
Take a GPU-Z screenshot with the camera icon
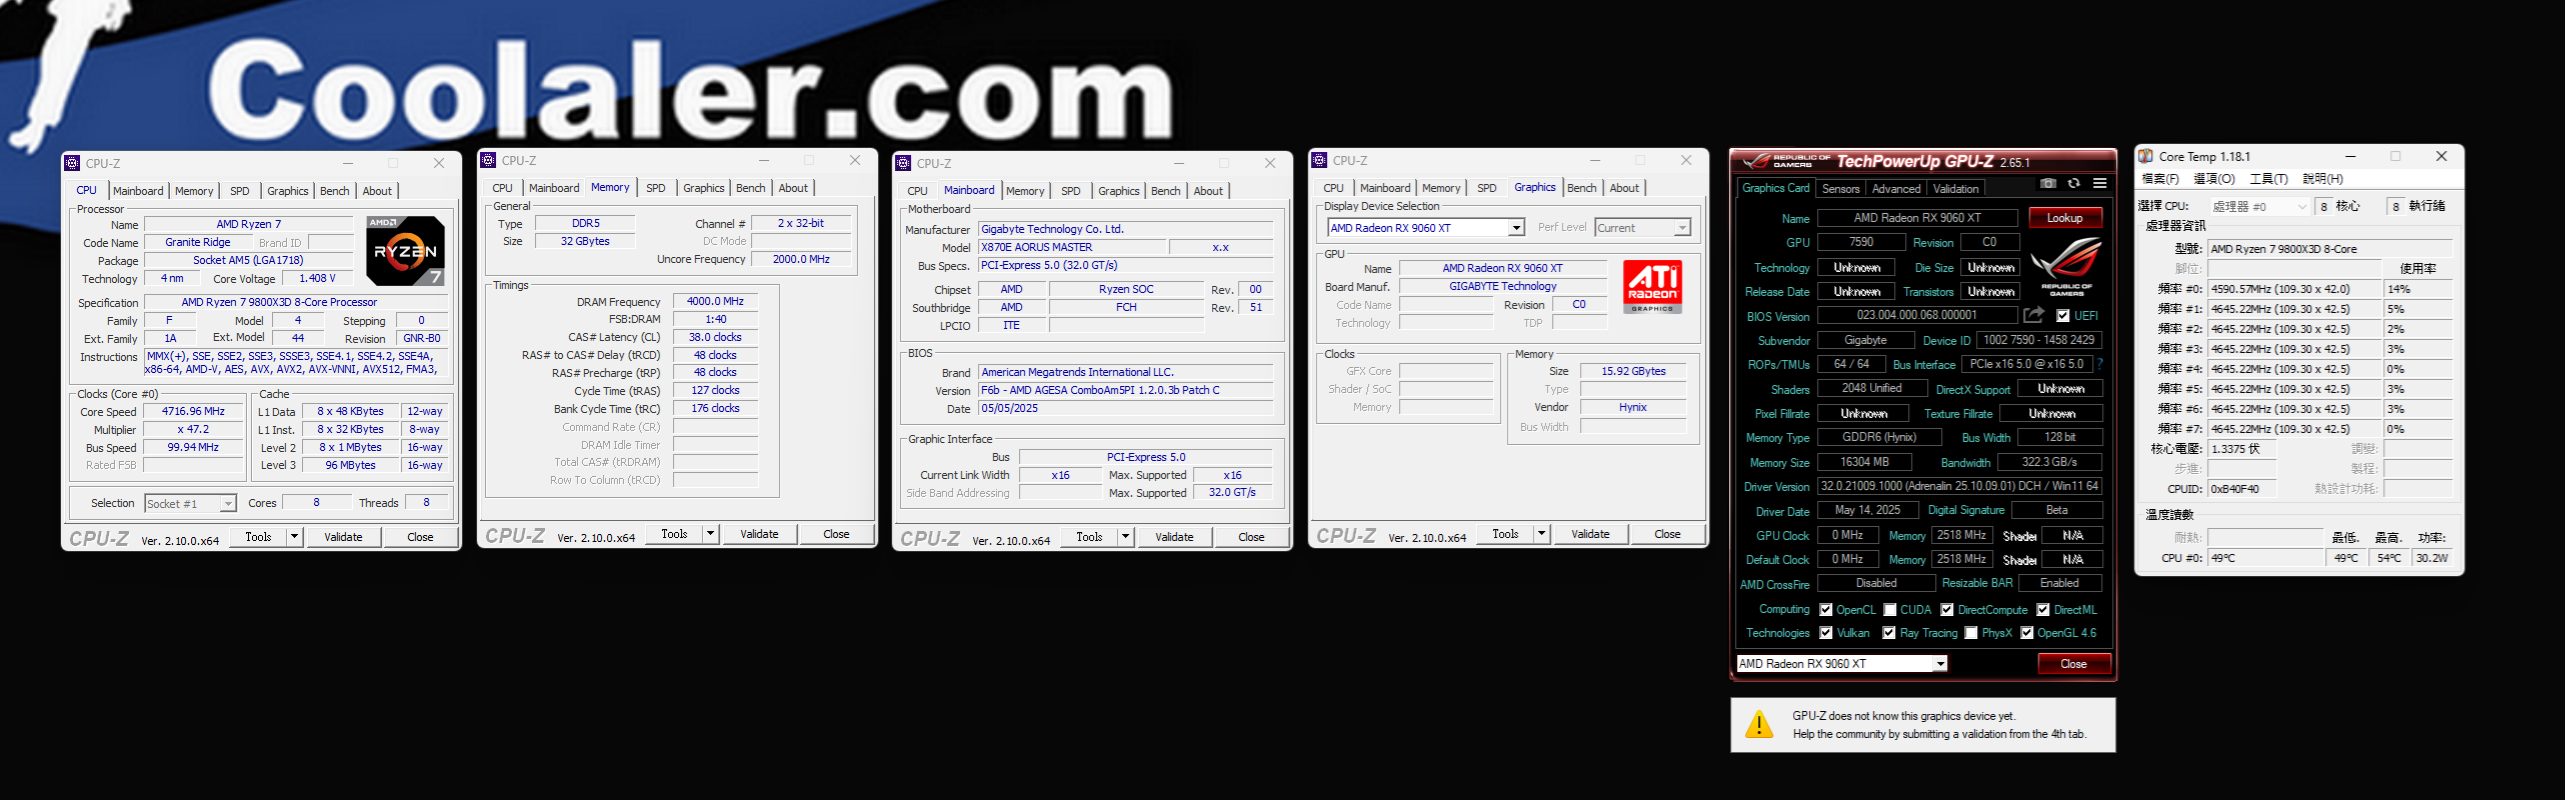(x=2048, y=184)
